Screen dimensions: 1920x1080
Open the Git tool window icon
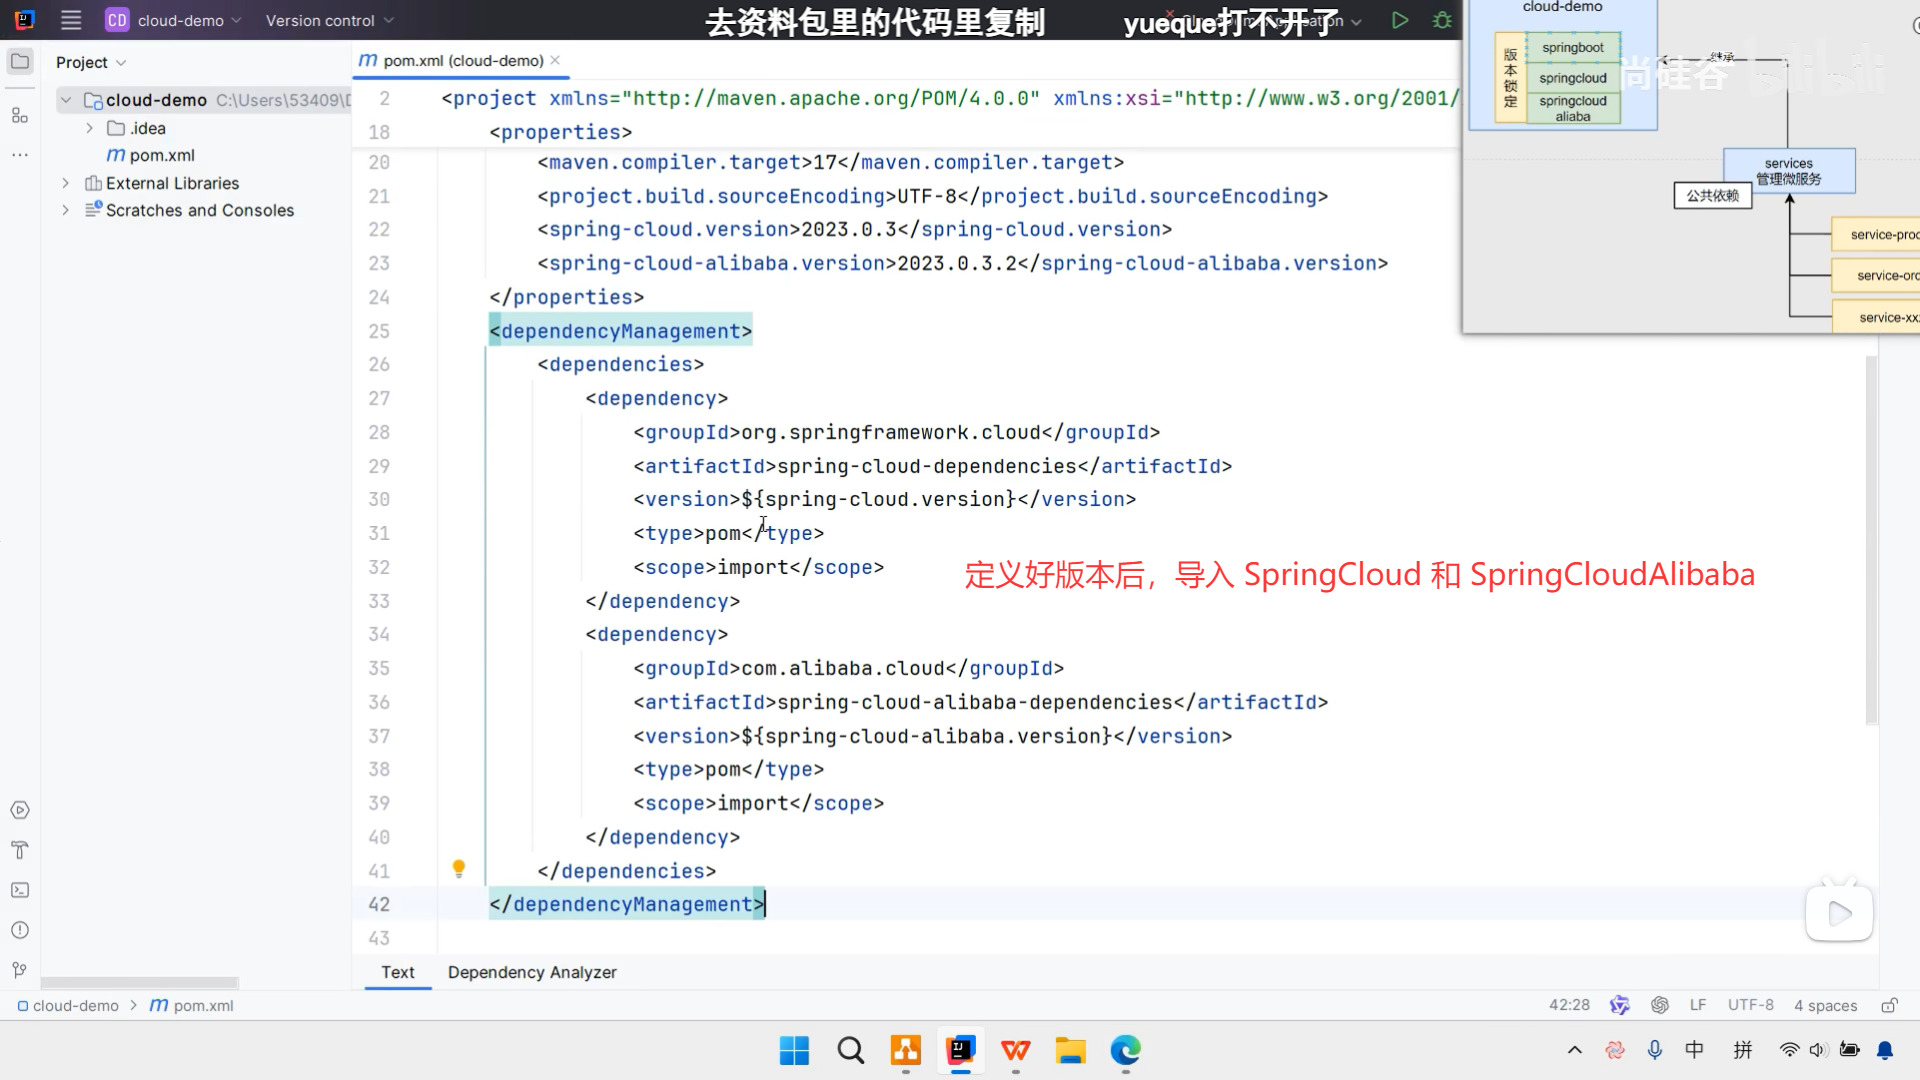[20, 970]
